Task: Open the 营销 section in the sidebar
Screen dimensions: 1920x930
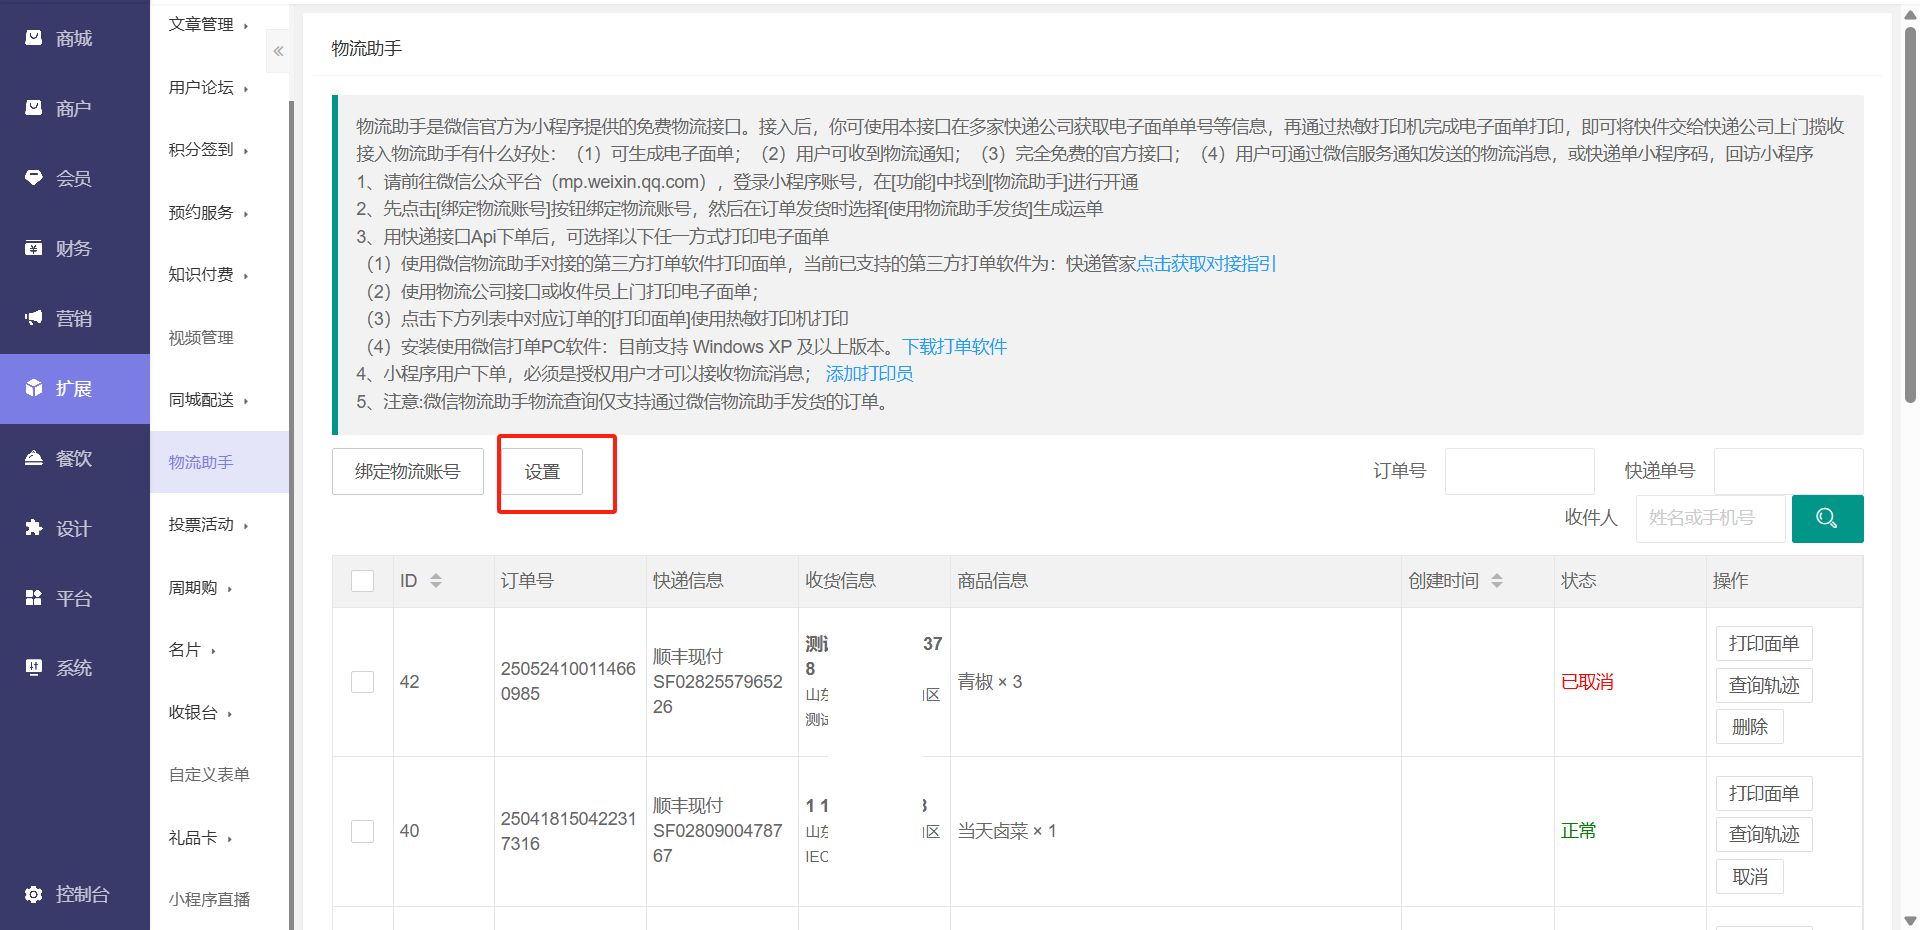Action: [73, 318]
